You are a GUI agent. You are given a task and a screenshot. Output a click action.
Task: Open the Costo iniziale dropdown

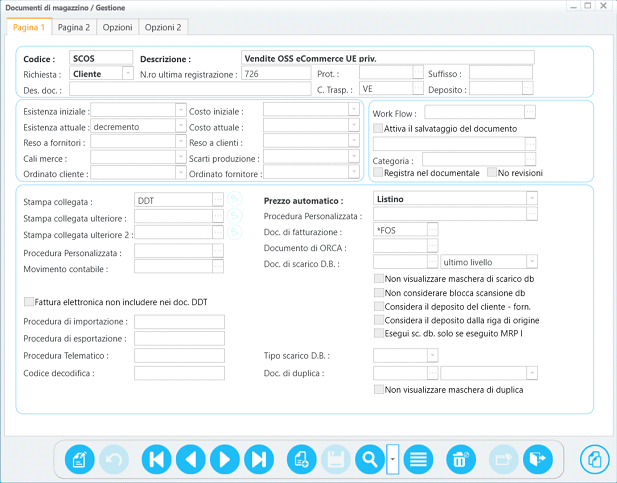click(354, 109)
